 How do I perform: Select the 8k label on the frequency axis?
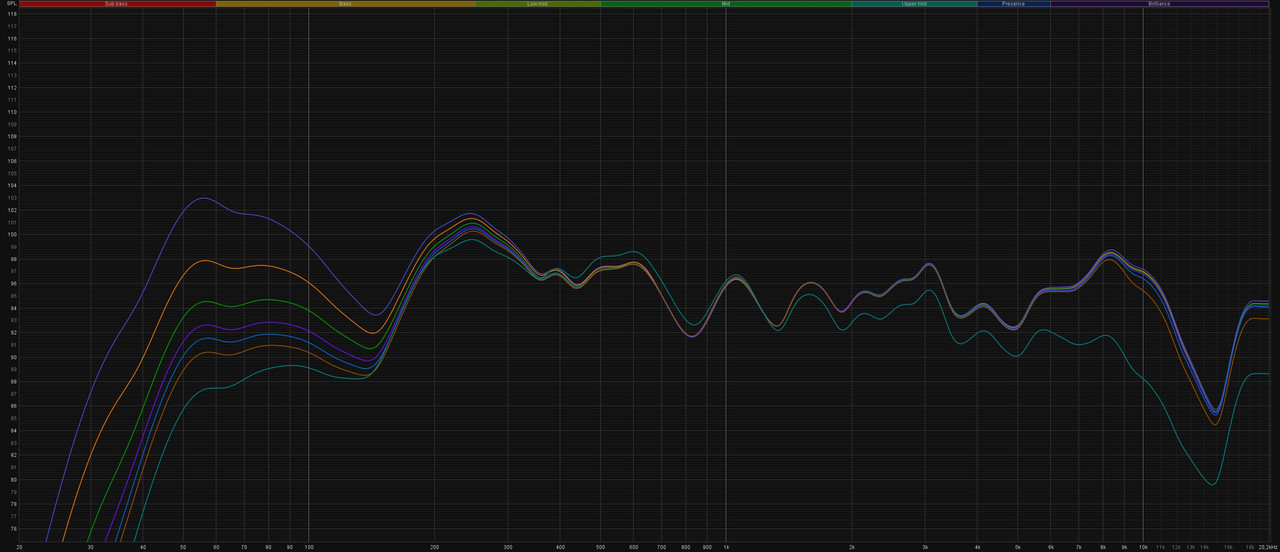[x=1103, y=547]
